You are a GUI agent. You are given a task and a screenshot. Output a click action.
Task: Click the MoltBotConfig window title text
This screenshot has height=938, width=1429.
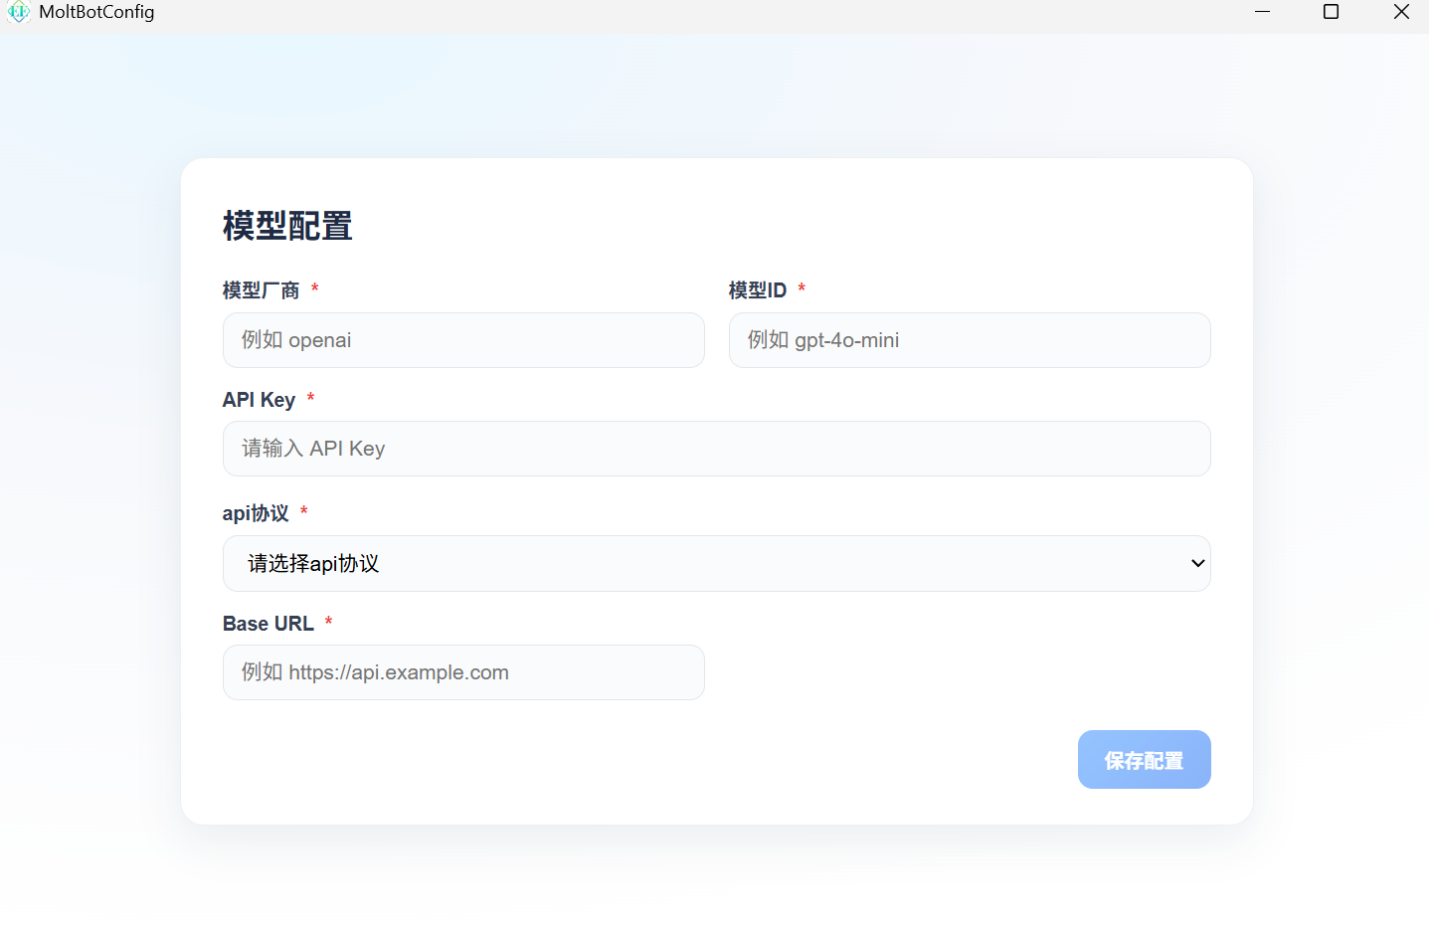tap(97, 12)
